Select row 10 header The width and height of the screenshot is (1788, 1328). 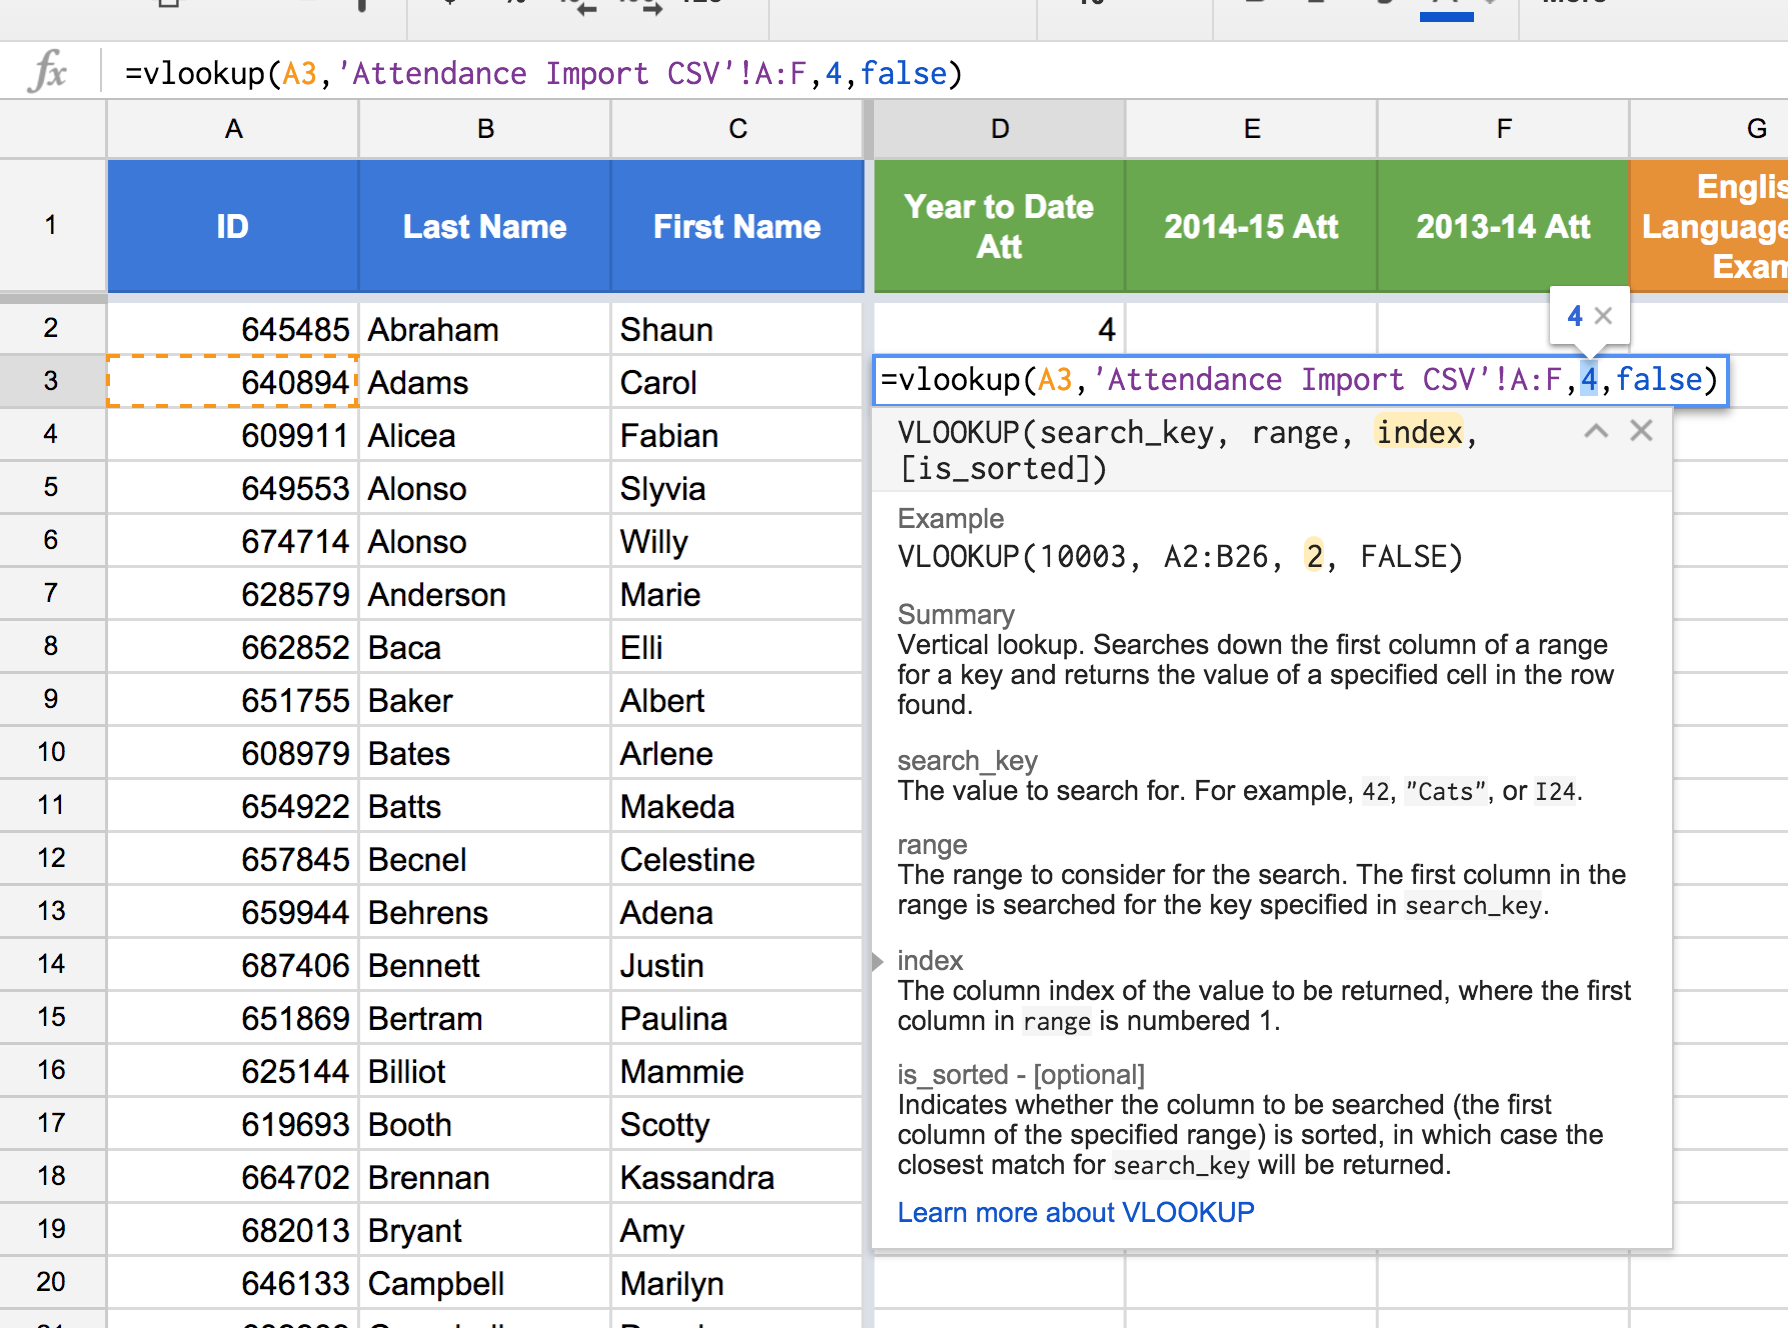(52, 752)
